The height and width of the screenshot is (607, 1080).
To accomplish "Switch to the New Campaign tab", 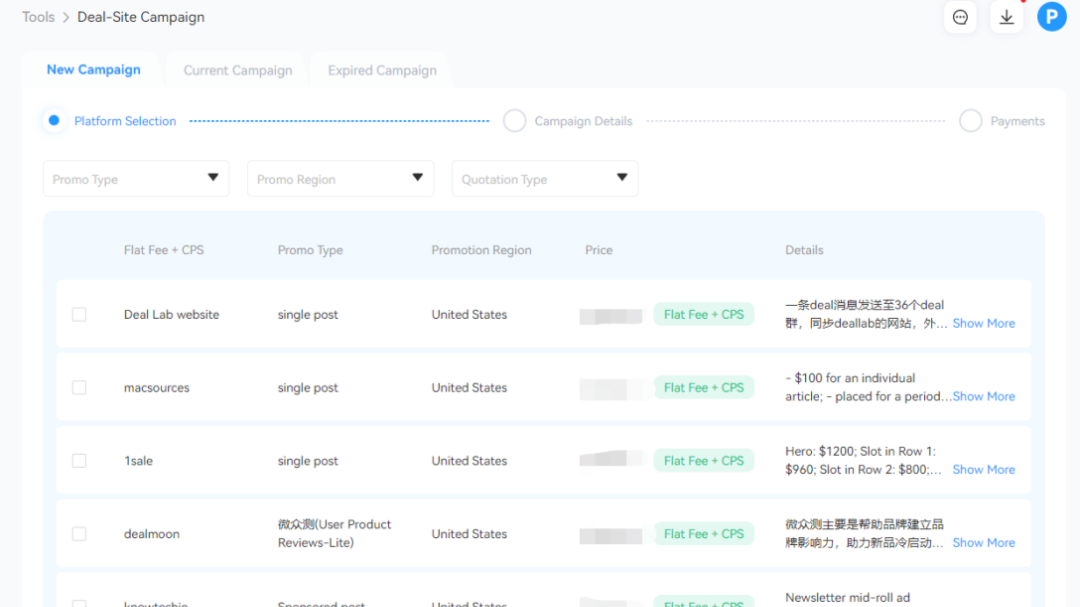I will (94, 70).
